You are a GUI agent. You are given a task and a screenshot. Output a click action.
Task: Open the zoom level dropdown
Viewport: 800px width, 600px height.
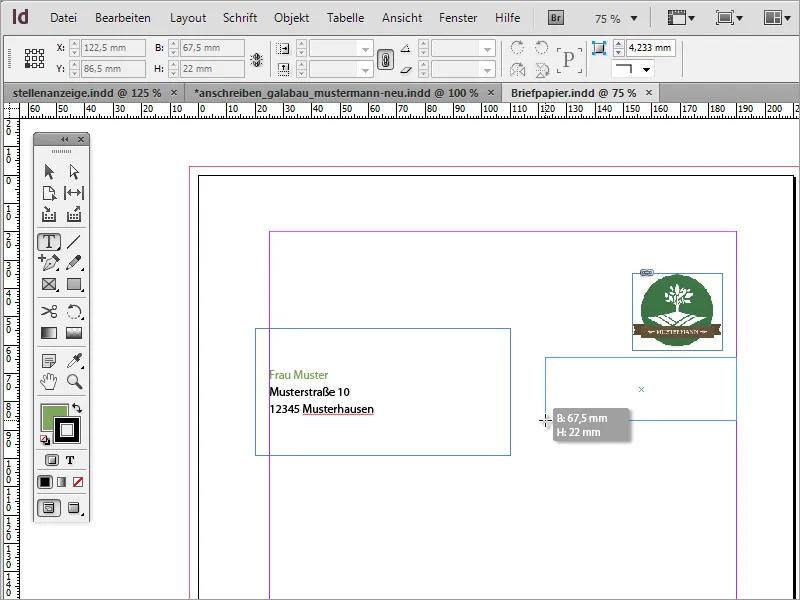tap(634, 18)
